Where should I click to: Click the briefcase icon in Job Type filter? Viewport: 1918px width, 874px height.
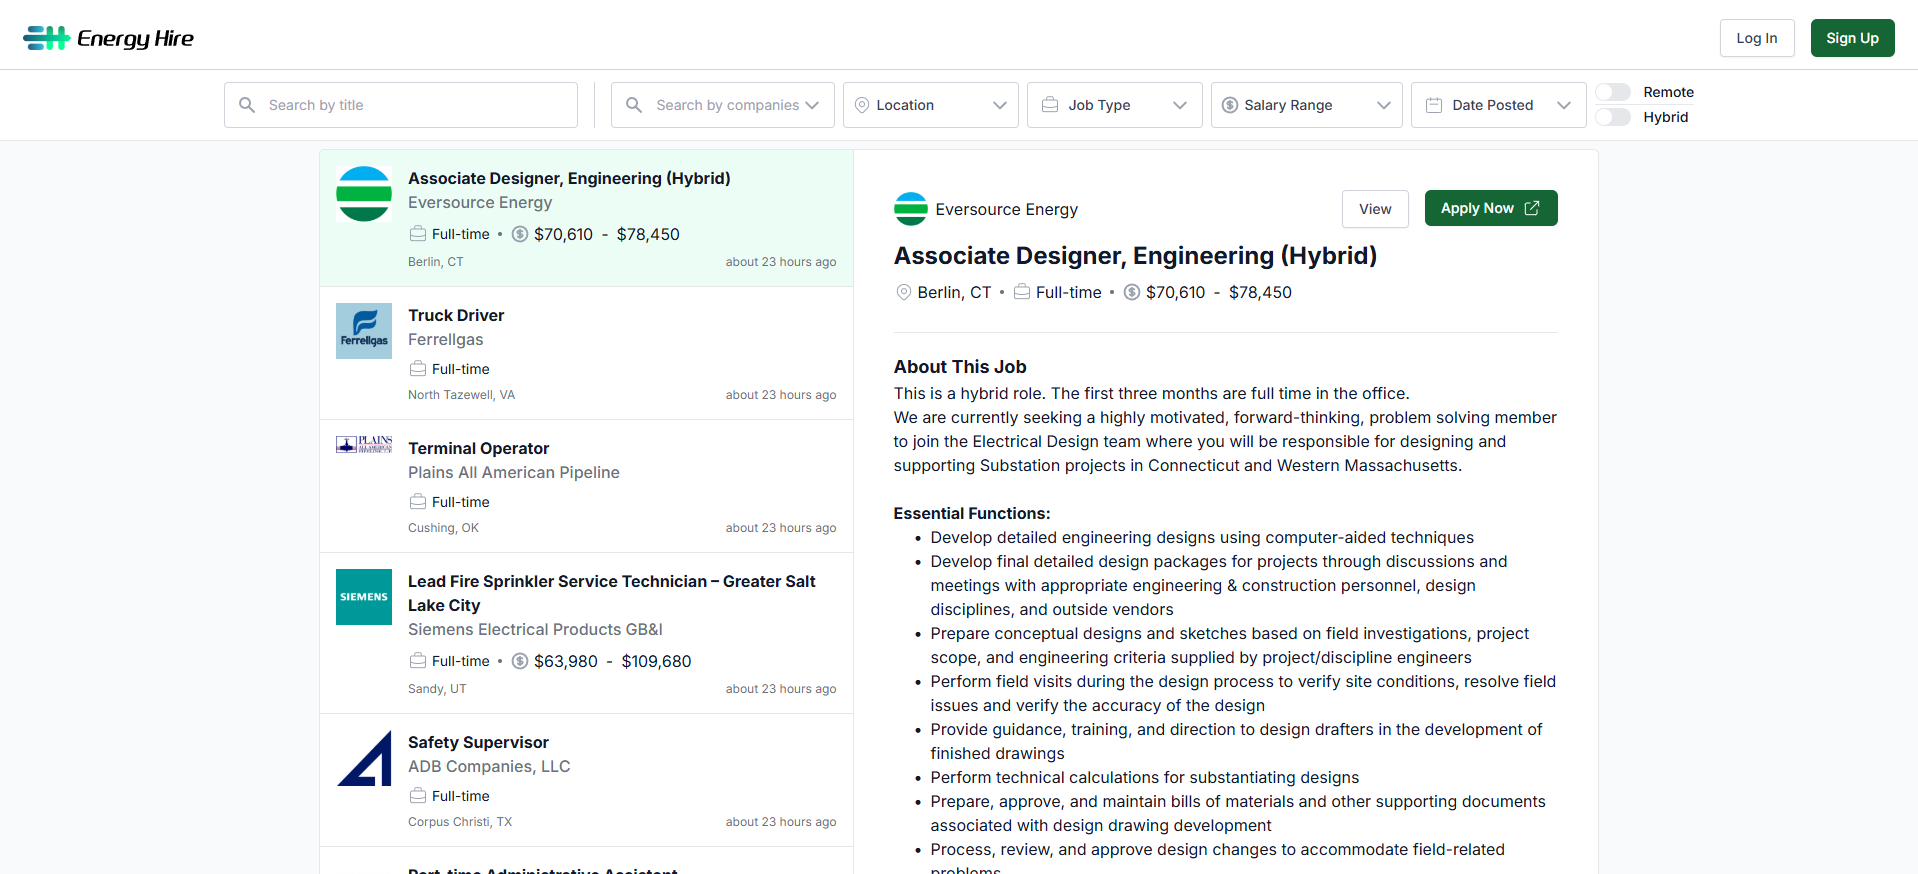1050,105
